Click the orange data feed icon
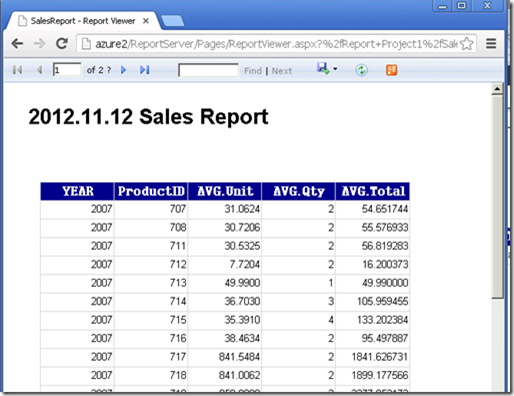The width and height of the screenshot is (514, 396). click(x=392, y=70)
